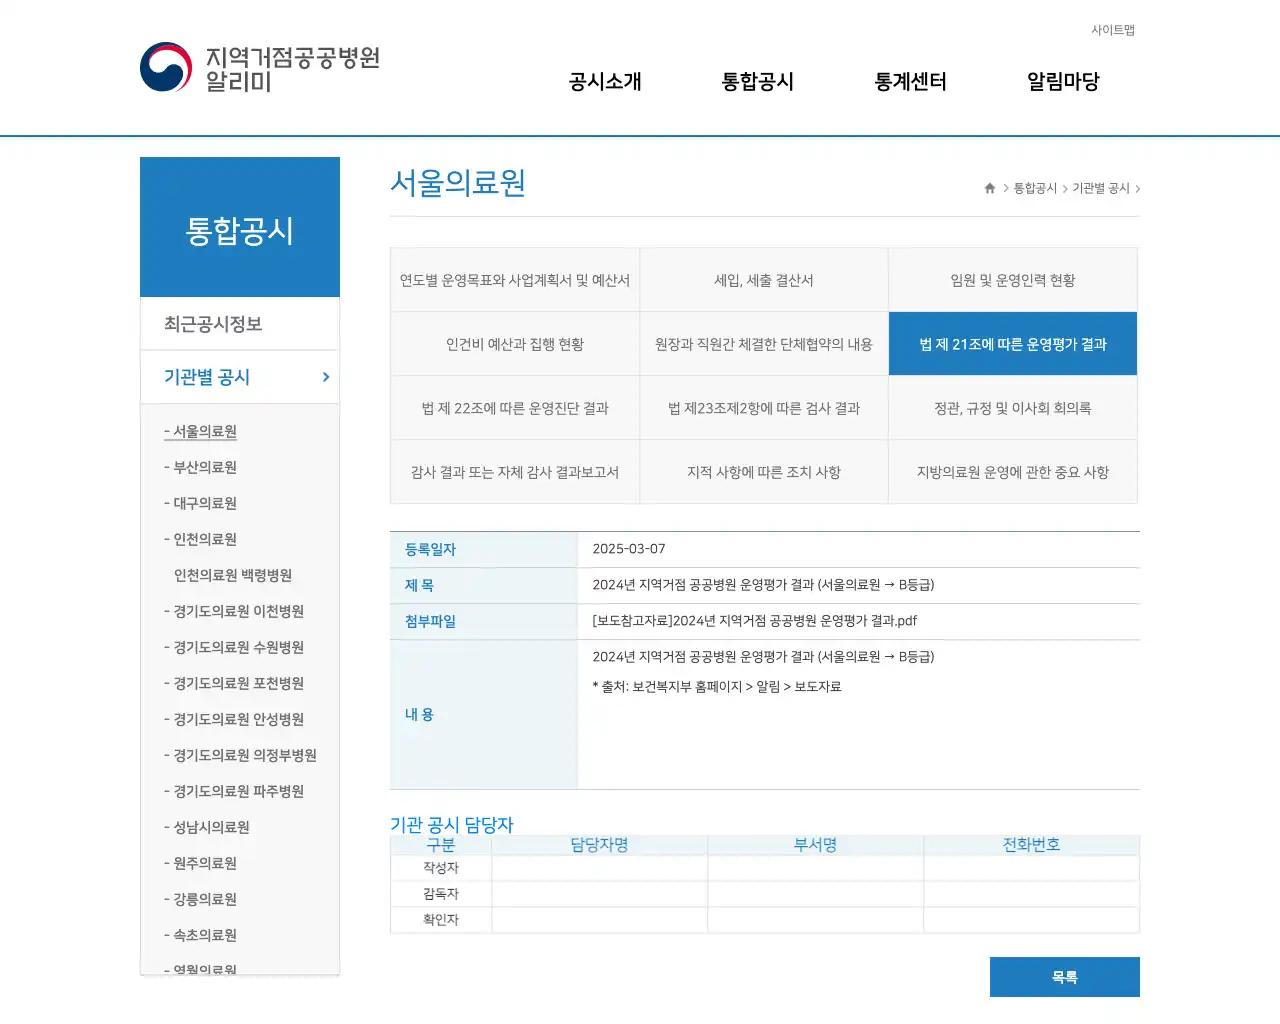1280x1024 pixels.
Task: Click the 작성자 담당자명 table cell
Action: click(598, 867)
